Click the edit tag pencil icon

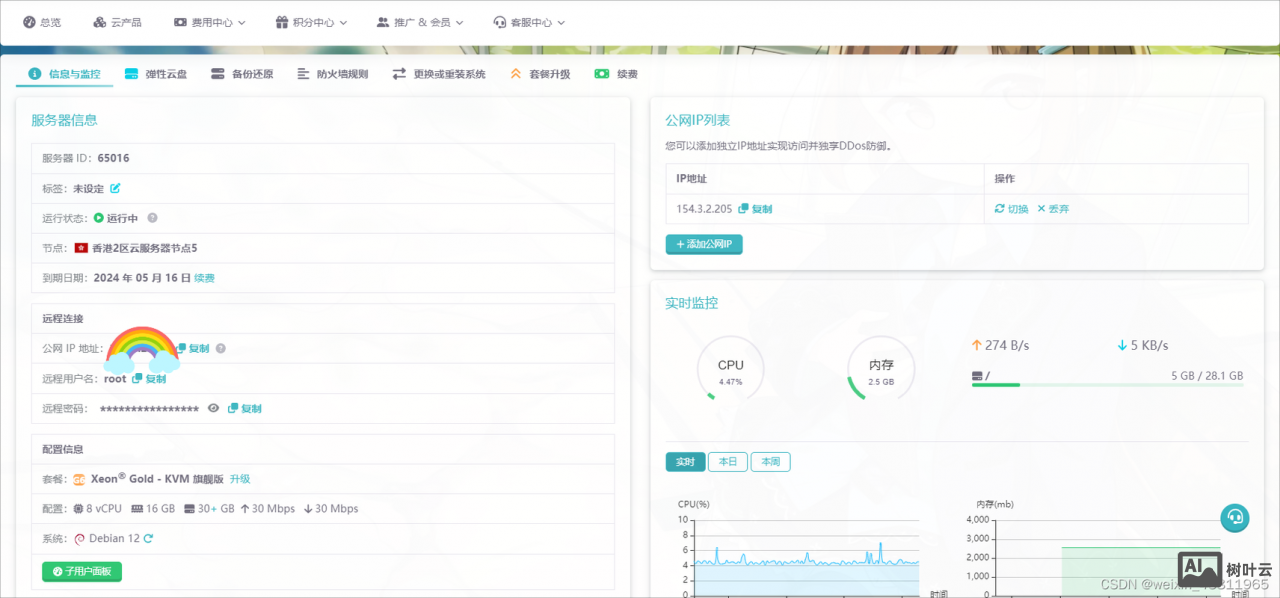[115, 188]
